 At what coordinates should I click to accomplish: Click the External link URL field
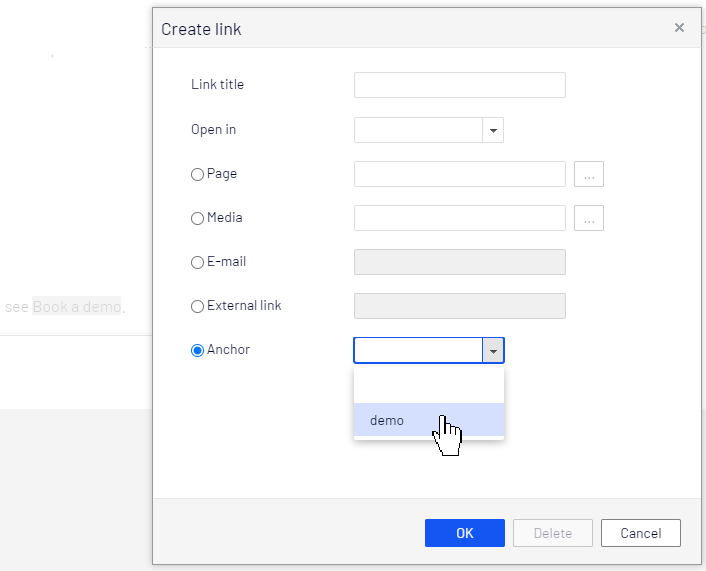coord(460,306)
